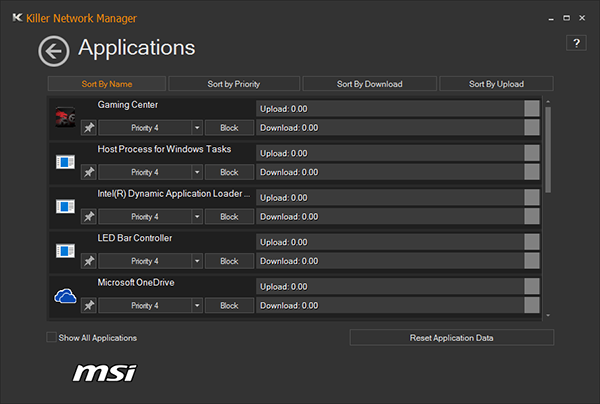Click the Killer Network Manager title
This screenshot has height=404, width=600.
[81, 18]
